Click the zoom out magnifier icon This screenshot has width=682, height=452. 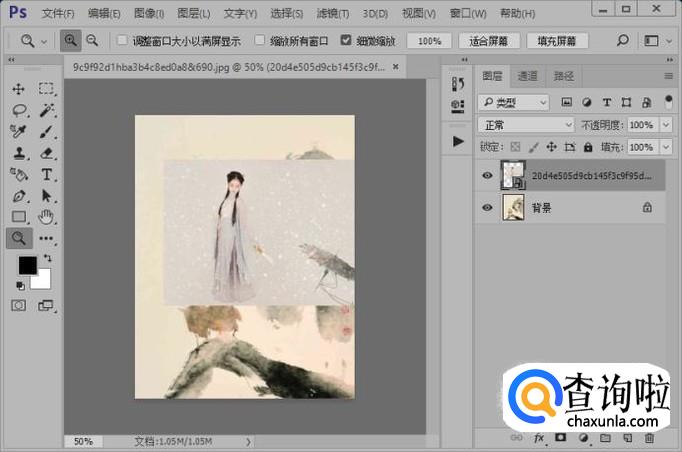(x=92, y=41)
